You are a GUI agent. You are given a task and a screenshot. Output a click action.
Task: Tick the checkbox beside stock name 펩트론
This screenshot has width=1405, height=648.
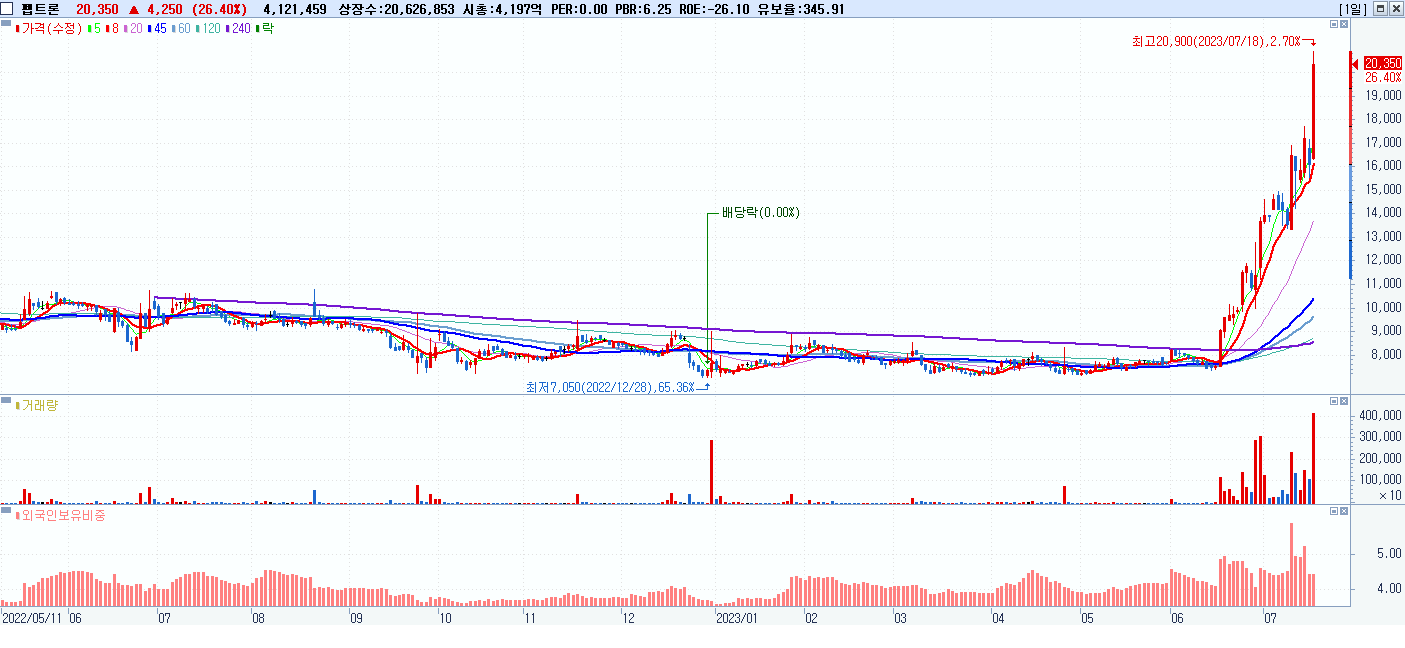pos(7,8)
